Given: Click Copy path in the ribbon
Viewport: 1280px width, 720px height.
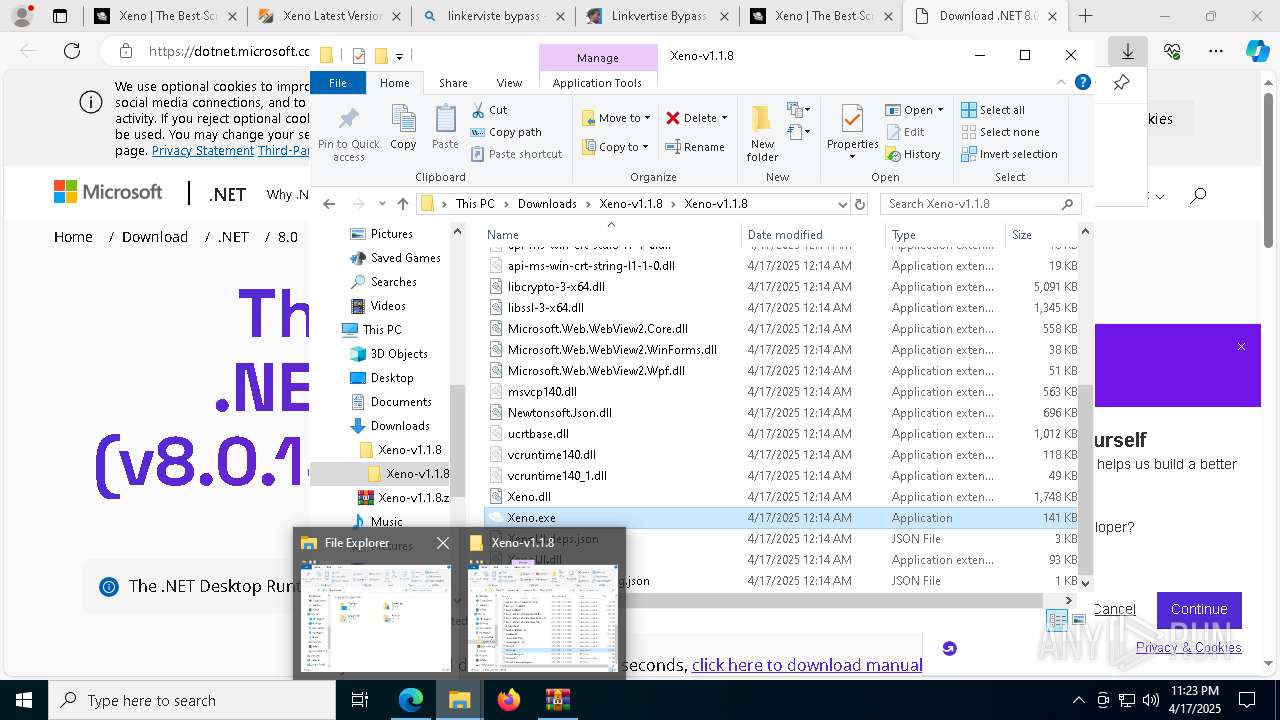Looking at the screenshot, I should tap(505, 132).
